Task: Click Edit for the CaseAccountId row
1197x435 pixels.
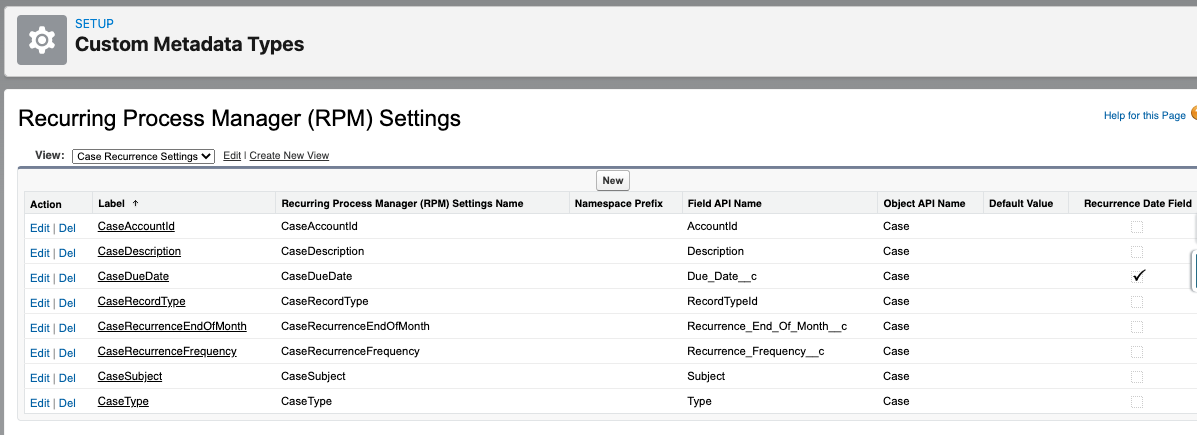Action: (x=39, y=228)
